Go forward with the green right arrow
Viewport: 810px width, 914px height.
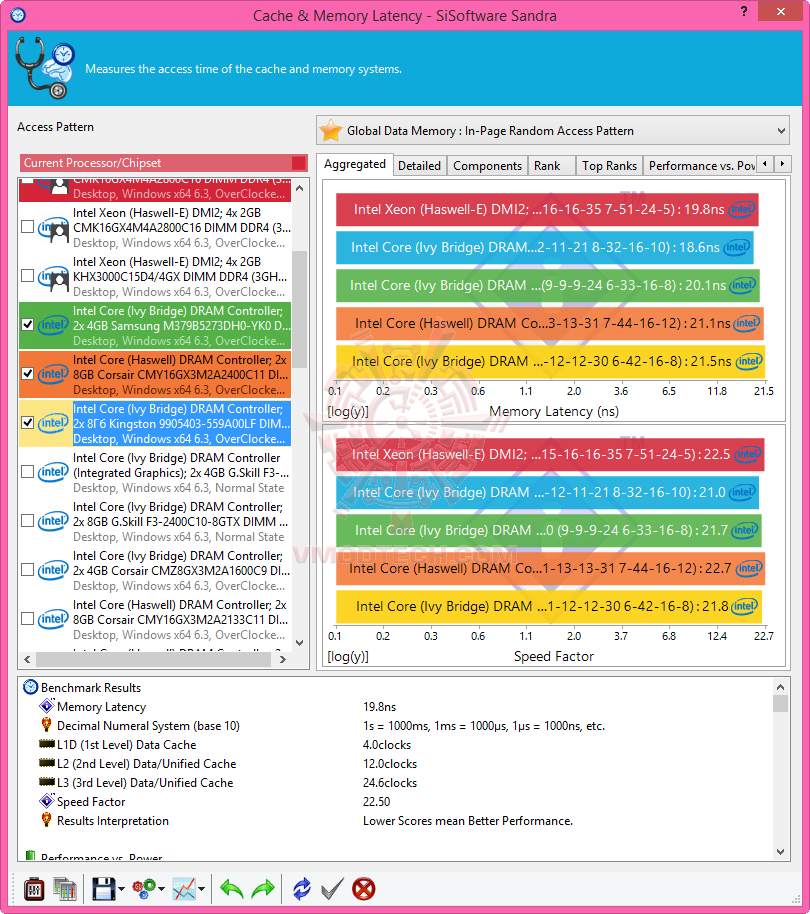(x=263, y=889)
